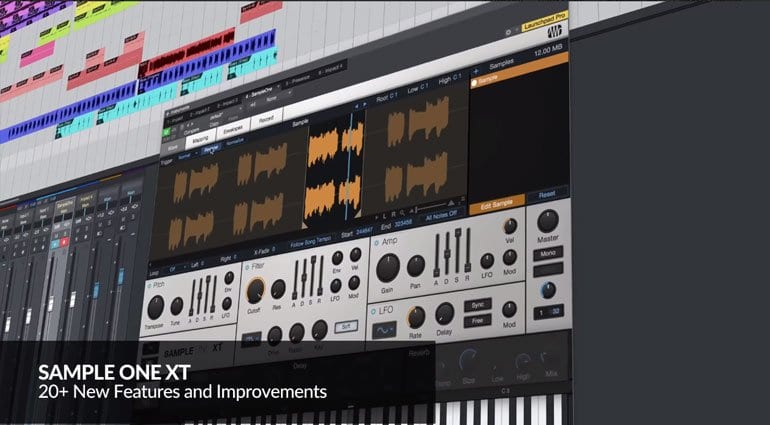Toggle the filter Soft button
Image resolution: width=770 pixels, height=425 pixels.
pos(346,326)
